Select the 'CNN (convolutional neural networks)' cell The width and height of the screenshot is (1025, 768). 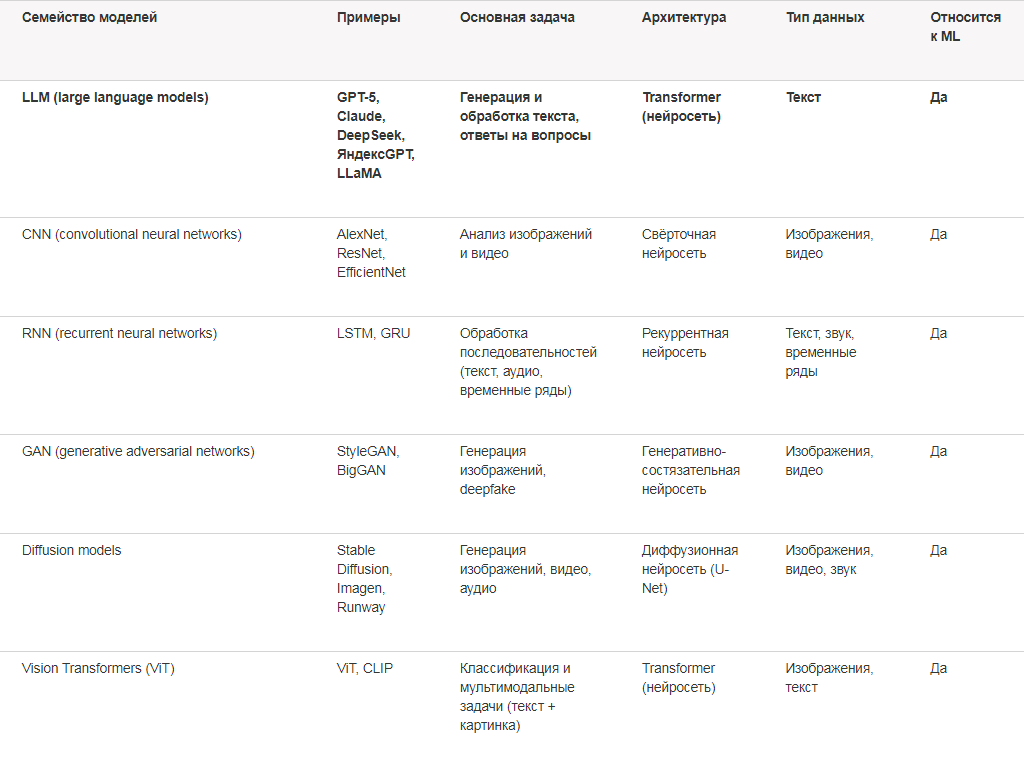[131, 235]
